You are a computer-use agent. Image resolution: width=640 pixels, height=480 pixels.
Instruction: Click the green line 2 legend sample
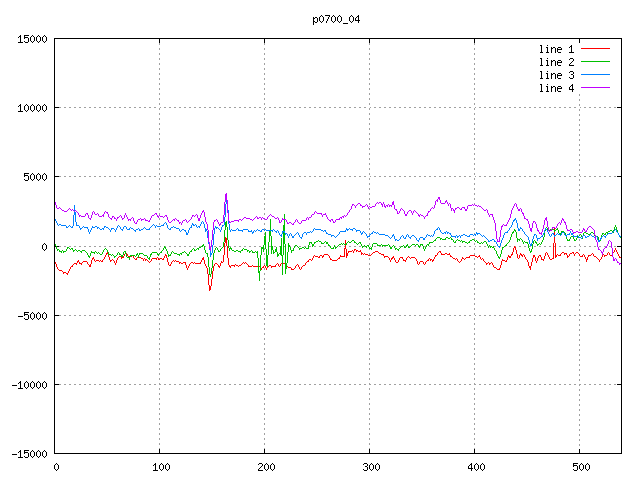595,62
